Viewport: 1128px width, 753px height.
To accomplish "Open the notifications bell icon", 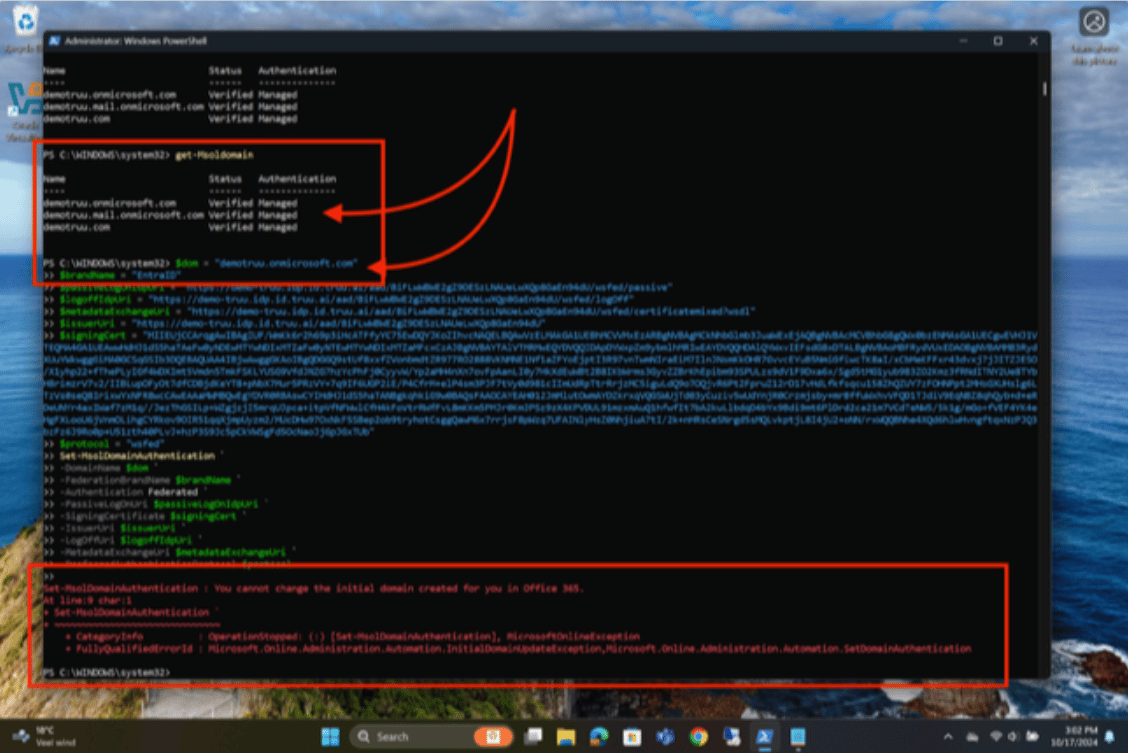I will (x=1110, y=736).
